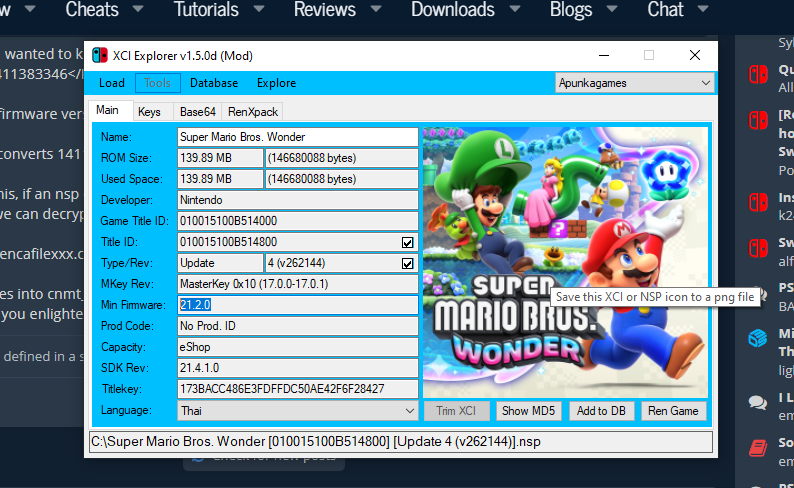
Task: Open the Explore menu
Action: [x=276, y=83]
